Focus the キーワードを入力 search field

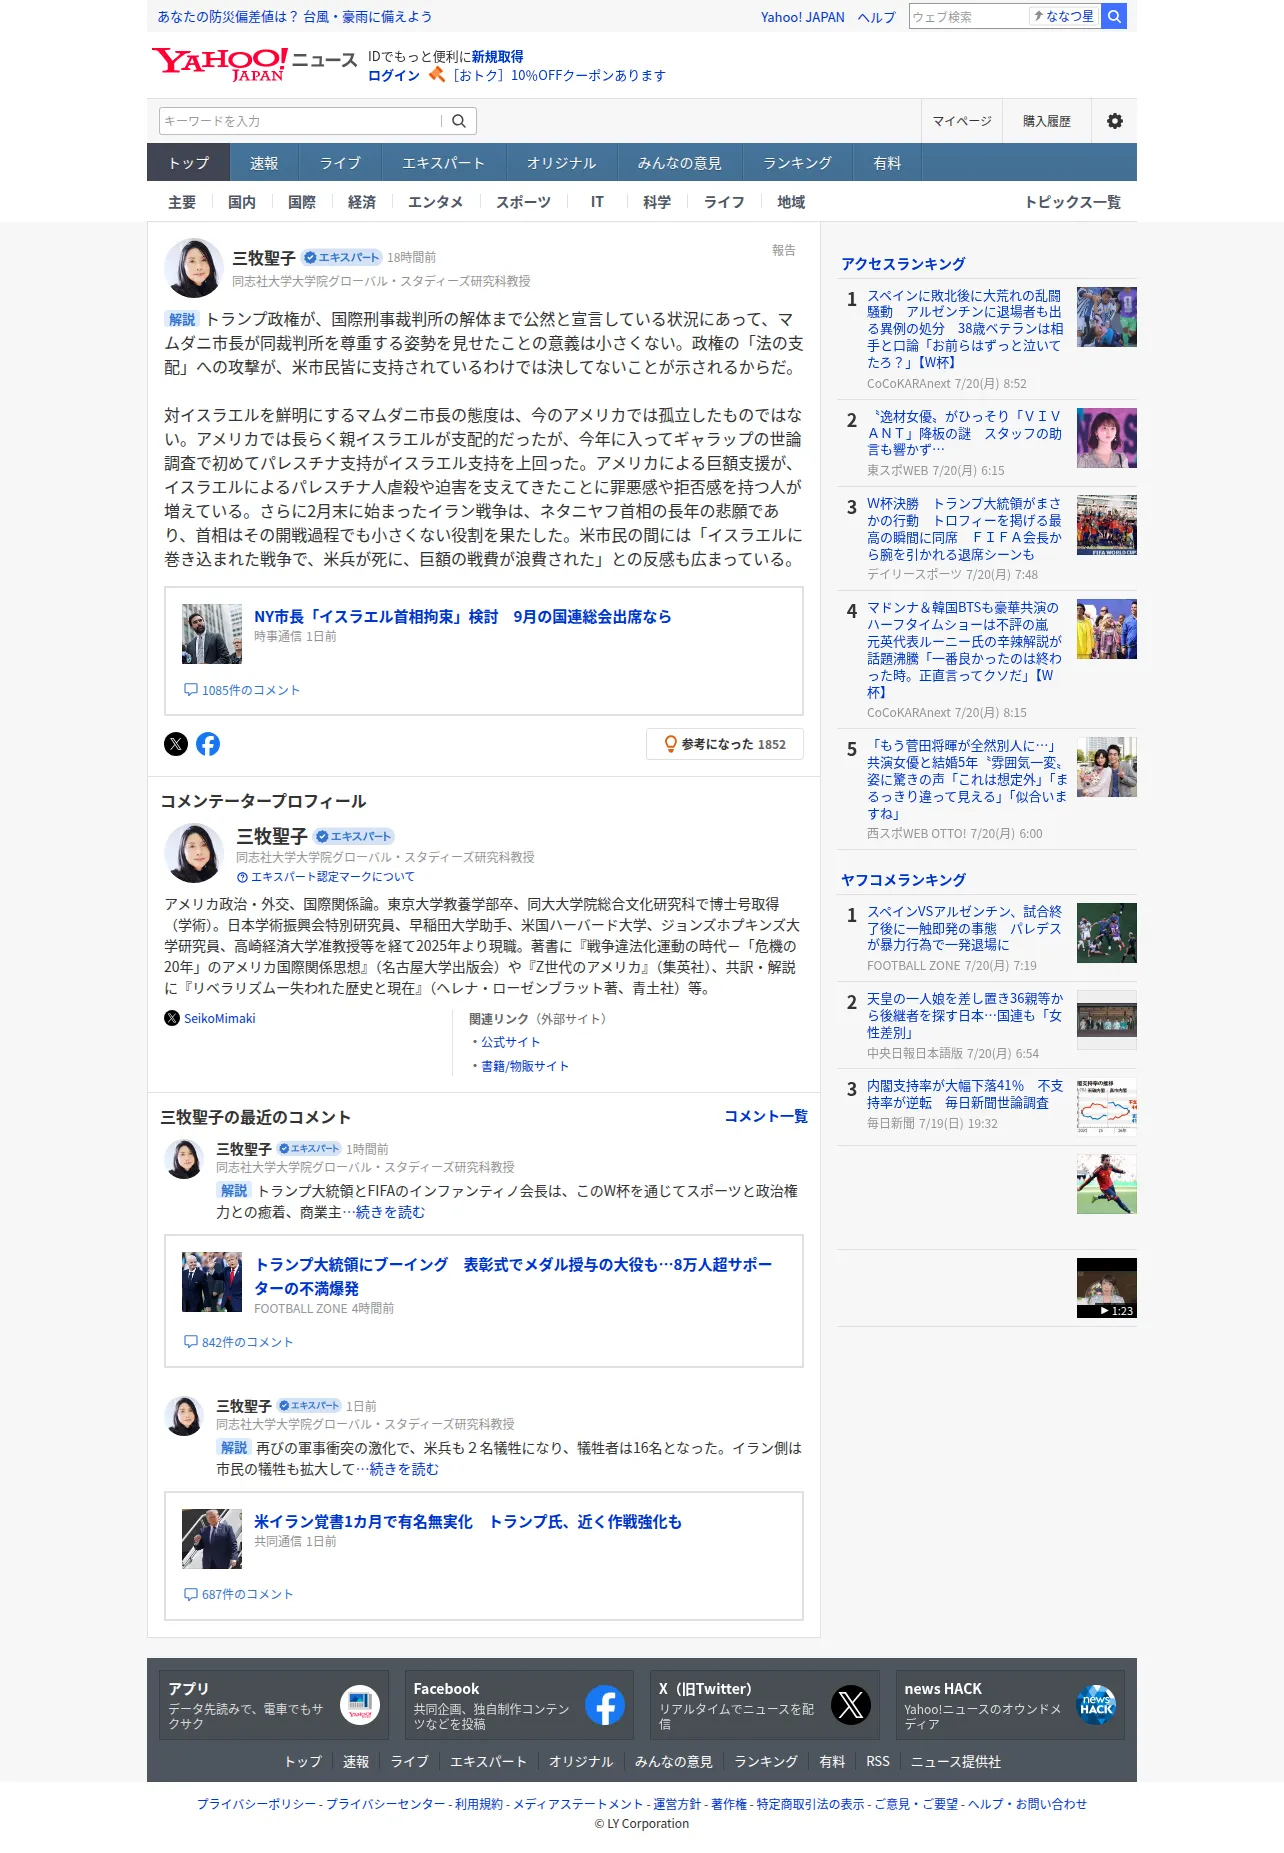[300, 121]
